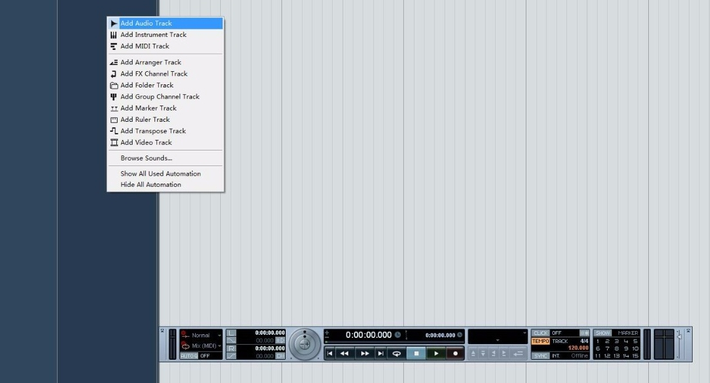Choose Add Instrument Track
The height and width of the screenshot is (383, 710).
[x=165, y=34]
